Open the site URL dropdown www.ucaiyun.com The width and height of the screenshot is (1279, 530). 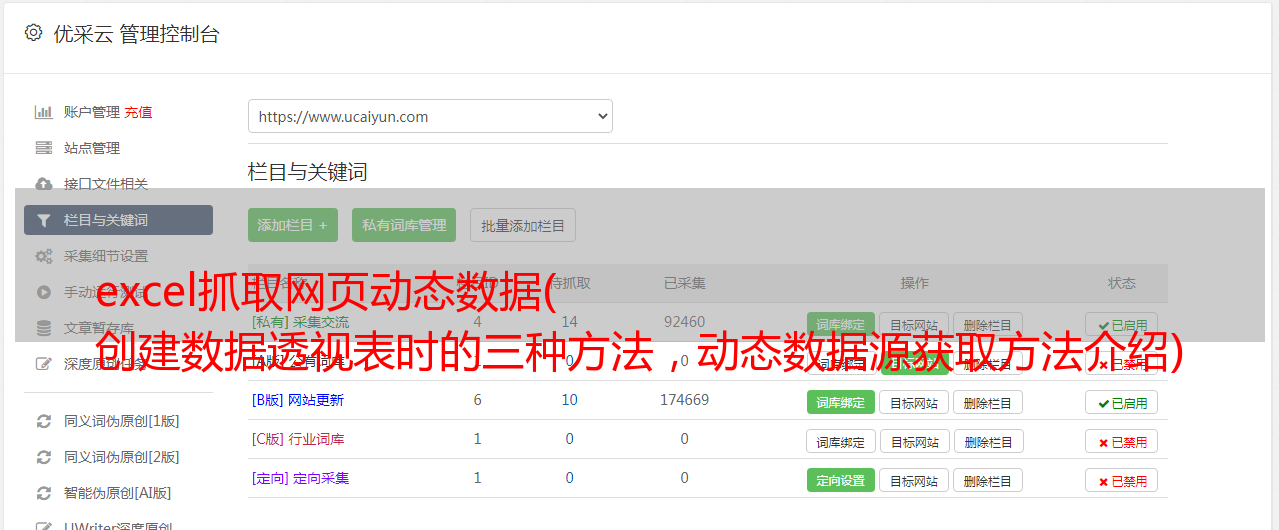click(x=430, y=116)
